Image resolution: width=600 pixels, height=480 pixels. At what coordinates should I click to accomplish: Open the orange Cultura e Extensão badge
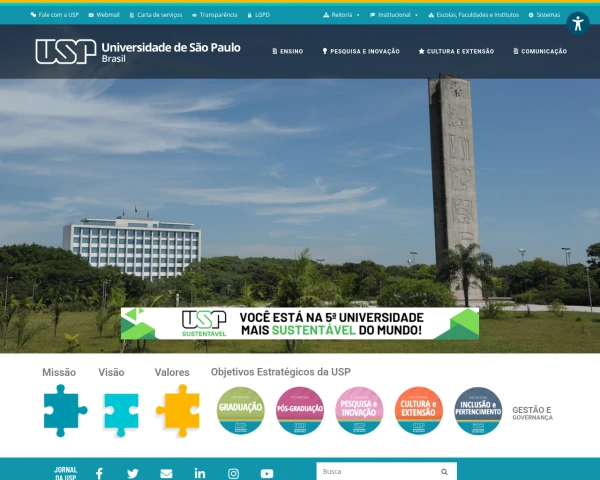(419, 410)
